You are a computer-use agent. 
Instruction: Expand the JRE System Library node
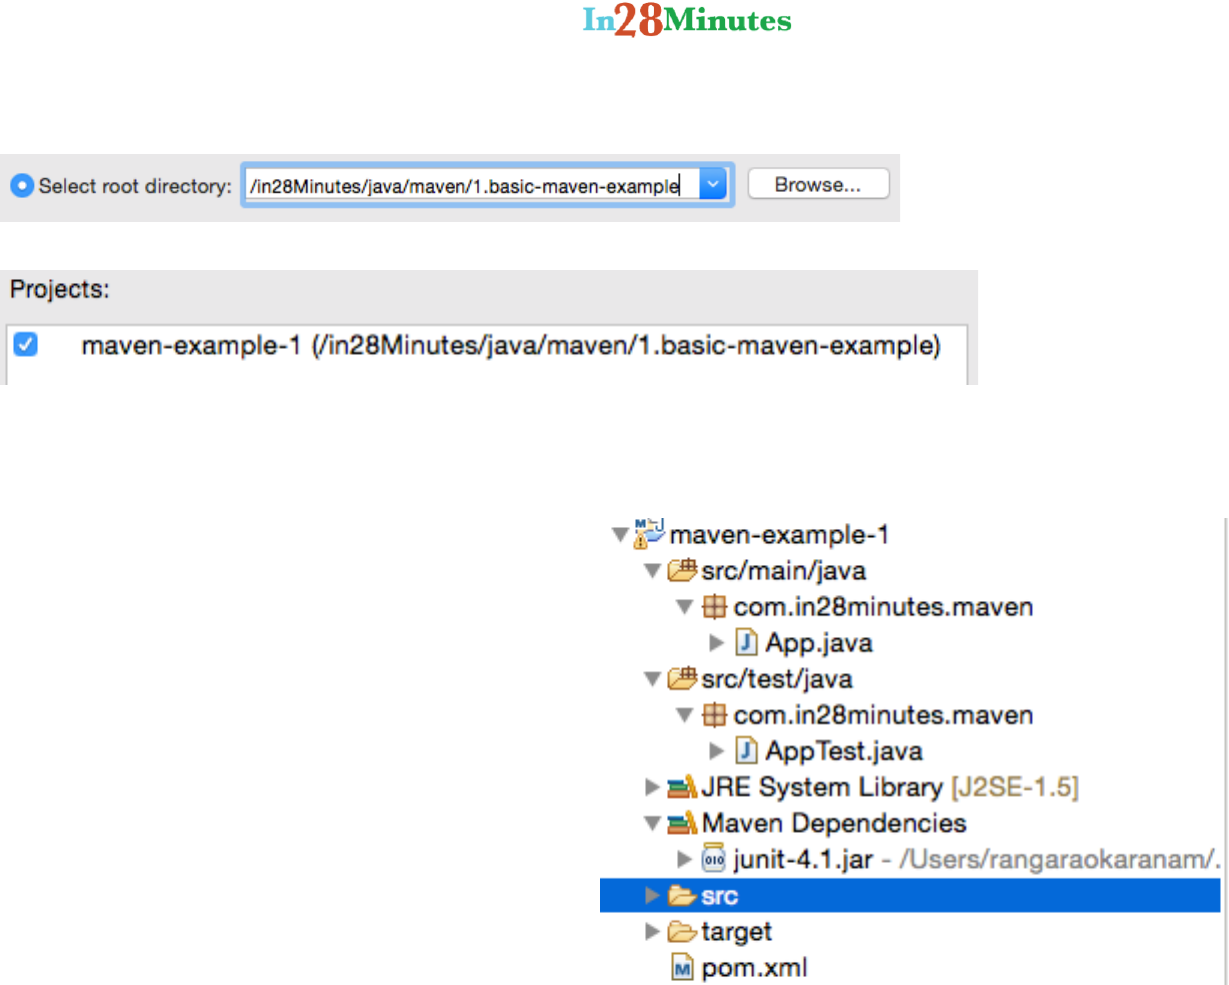pyautogui.click(x=652, y=787)
